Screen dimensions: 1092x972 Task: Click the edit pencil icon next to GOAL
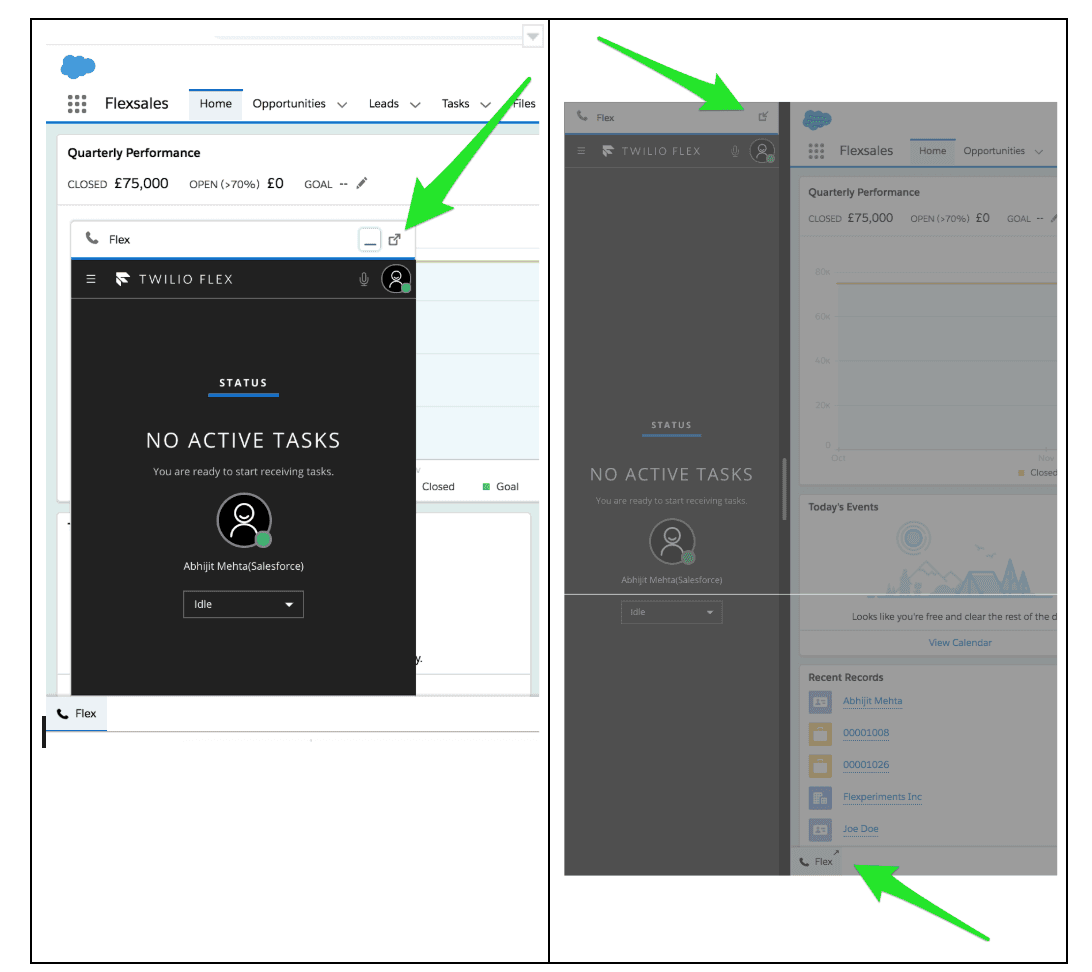pos(360,184)
